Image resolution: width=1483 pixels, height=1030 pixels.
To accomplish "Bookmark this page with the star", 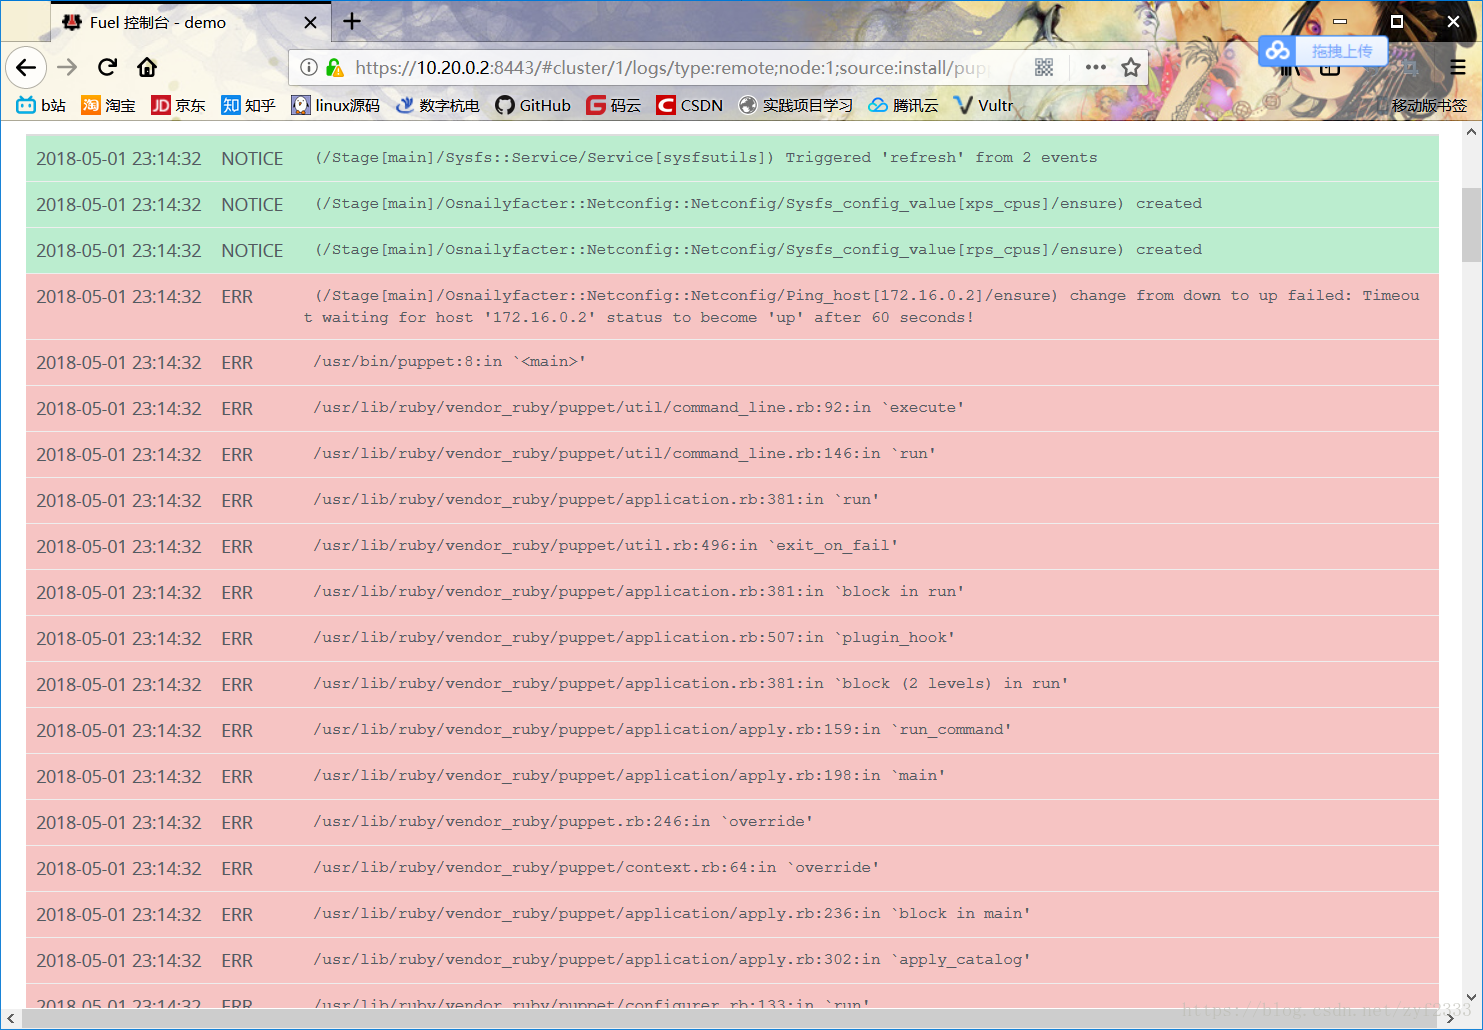I will click(1131, 67).
